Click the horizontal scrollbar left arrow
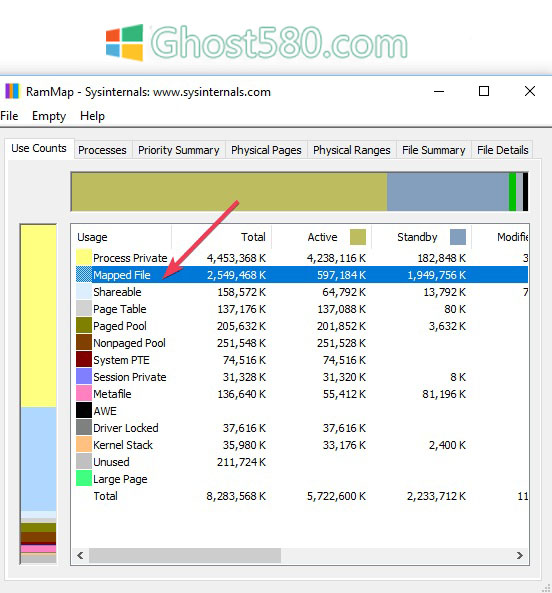The height and width of the screenshot is (593, 552). coord(80,555)
